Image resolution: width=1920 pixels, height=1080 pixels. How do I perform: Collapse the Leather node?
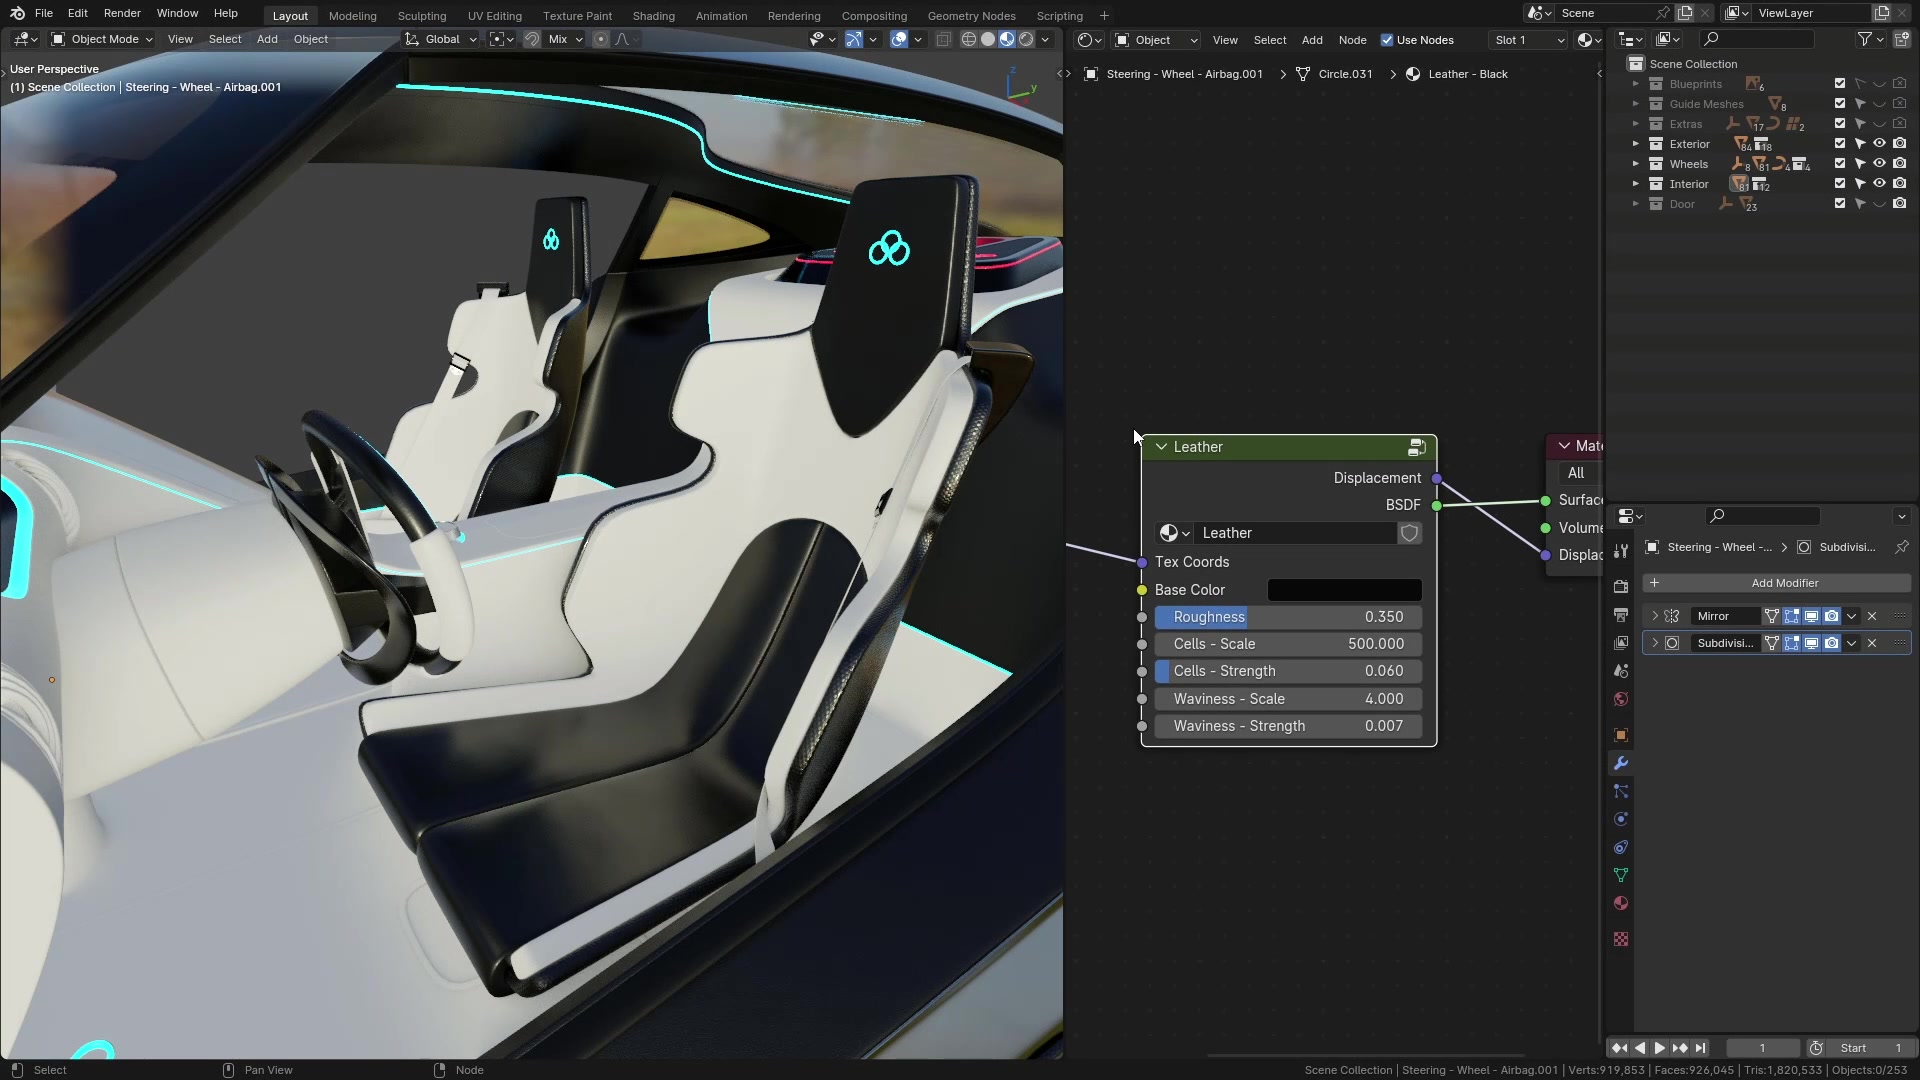(1161, 447)
